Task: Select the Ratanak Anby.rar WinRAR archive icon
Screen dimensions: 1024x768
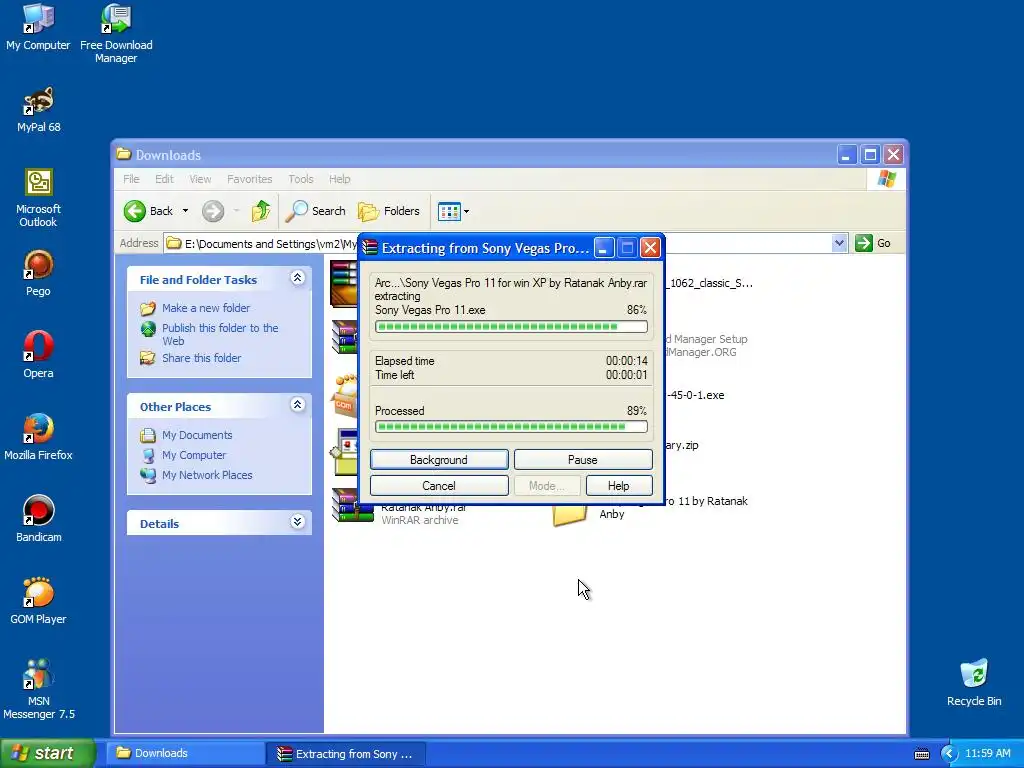Action: pos(353,506)
